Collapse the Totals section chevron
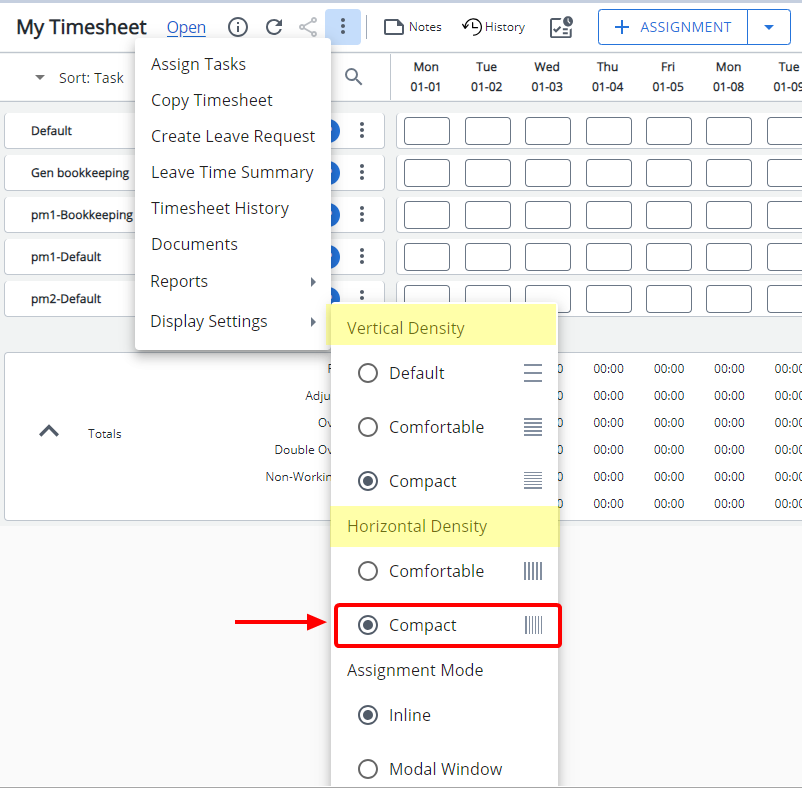The height and width of the screenshot is (788, 802). point(48,432)
